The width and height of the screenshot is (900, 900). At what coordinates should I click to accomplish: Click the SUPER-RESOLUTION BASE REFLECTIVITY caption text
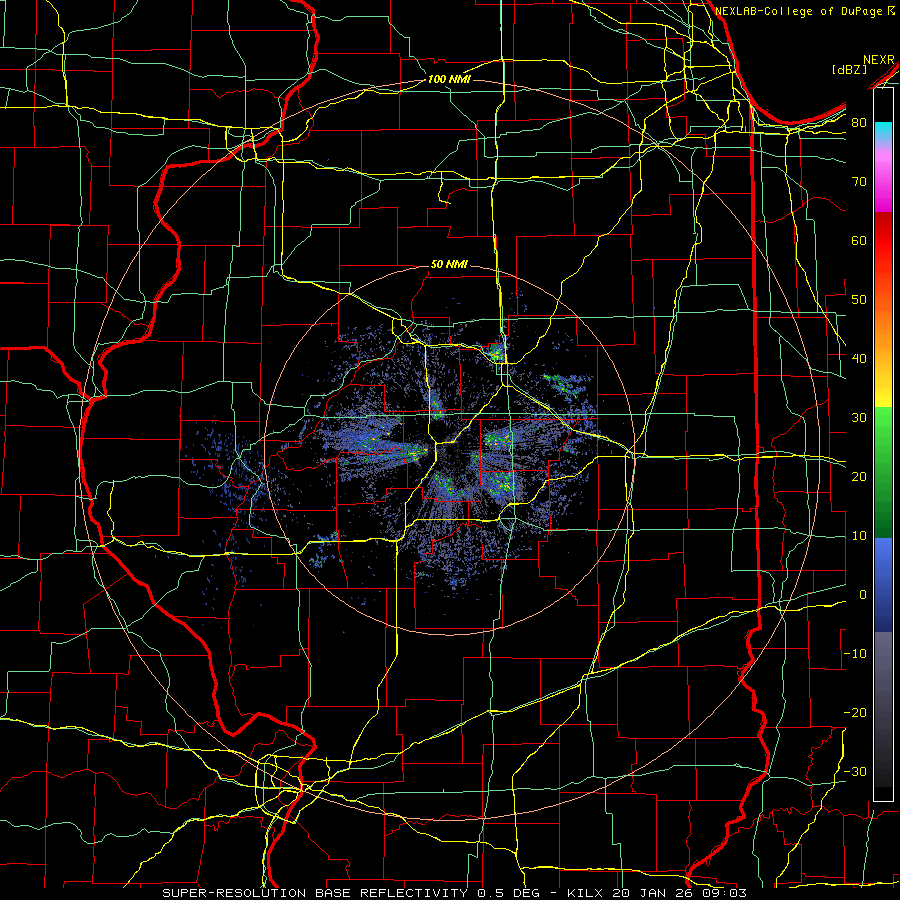pos(315,893)
